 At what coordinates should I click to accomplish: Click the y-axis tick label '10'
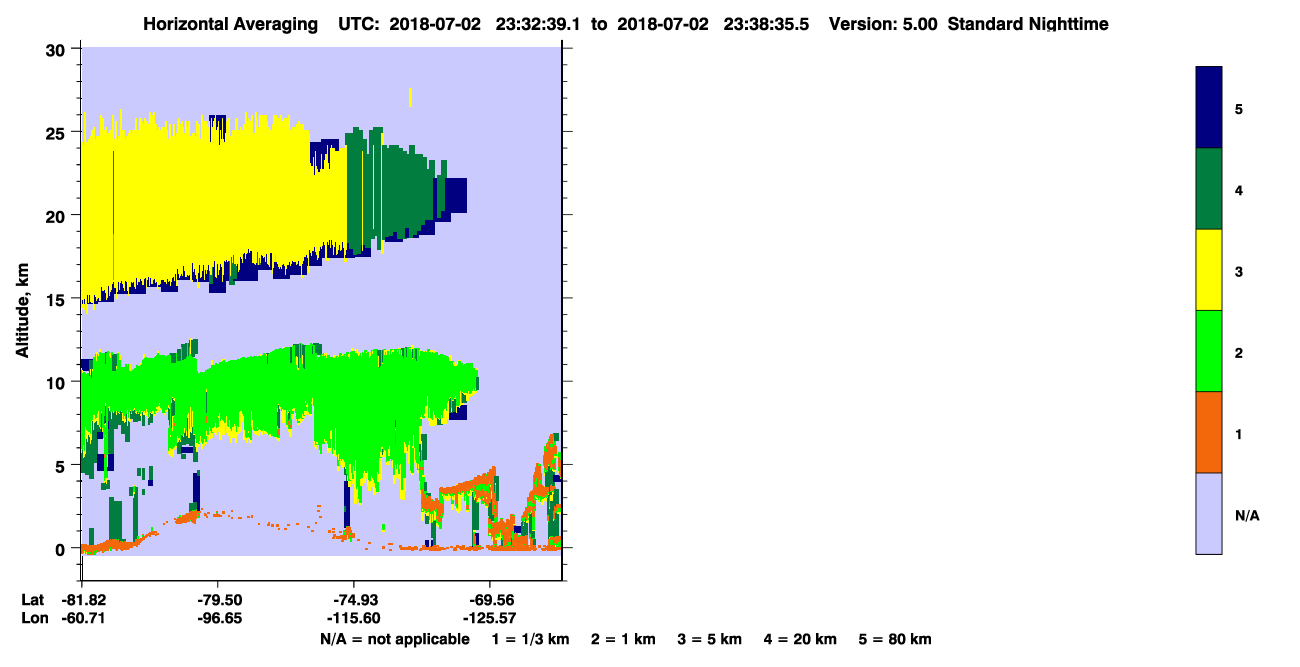(x=57, y=382)
